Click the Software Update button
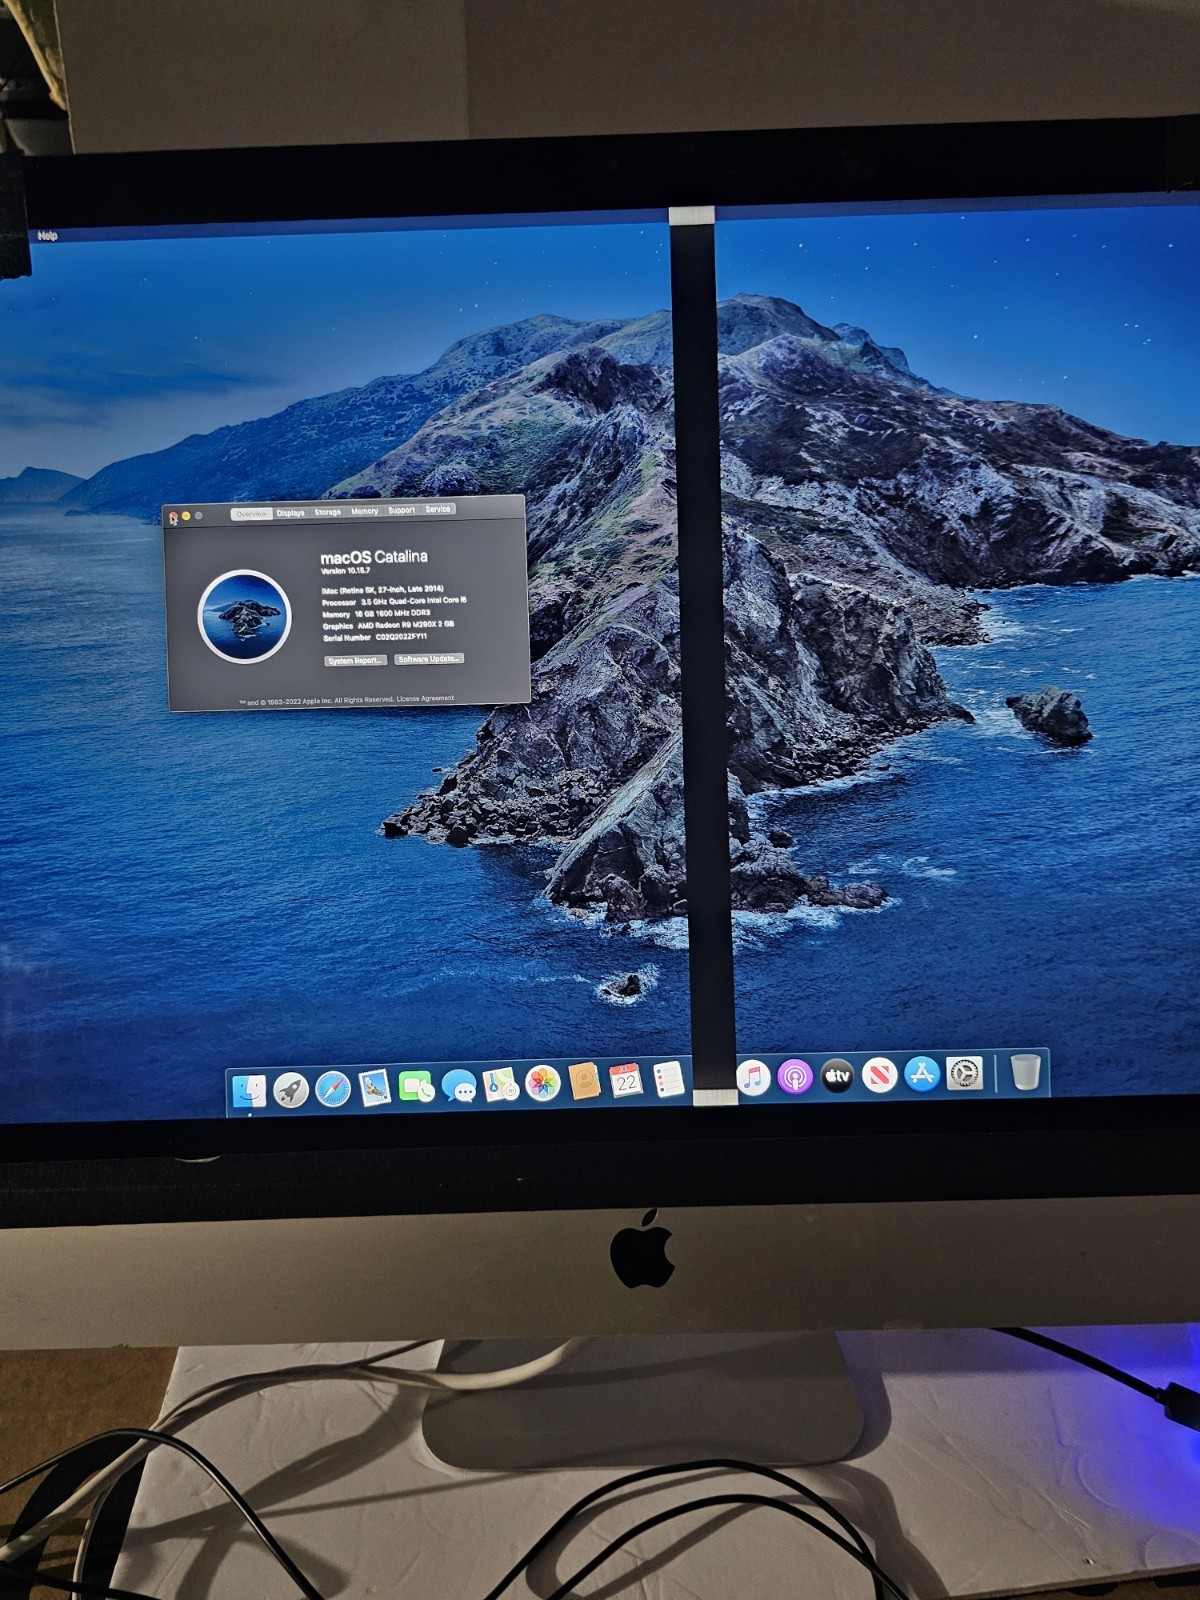Image resolution: width=1200 pixels, height=1600 pixels. click(429, 659)
